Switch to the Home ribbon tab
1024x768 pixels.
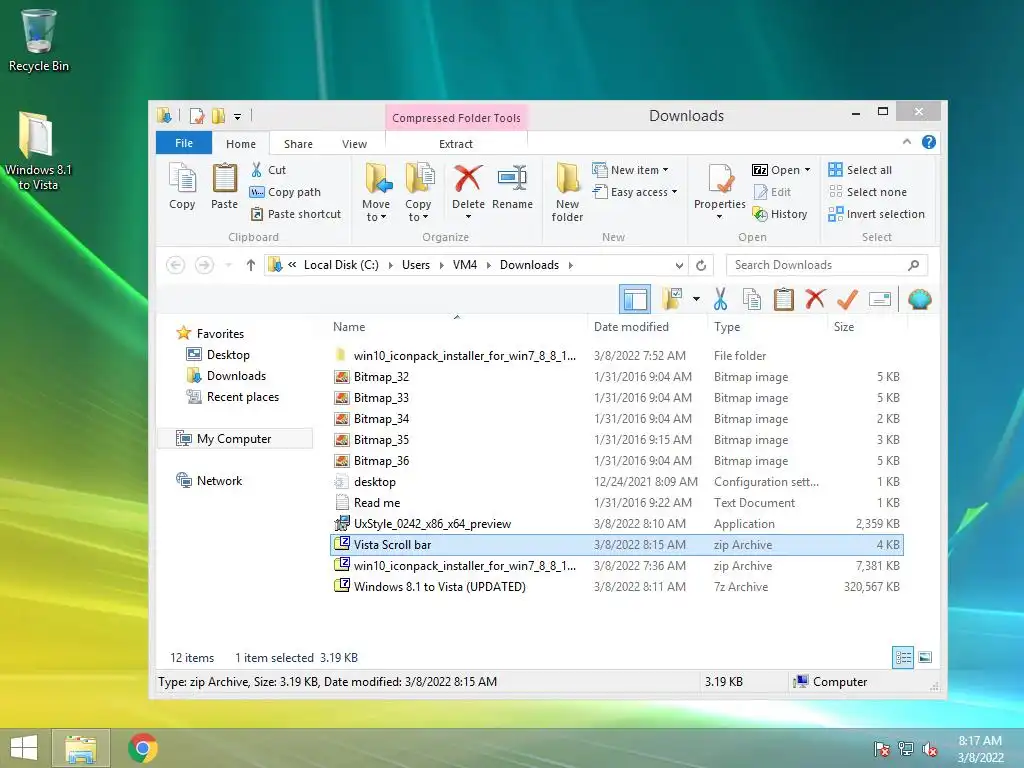tap(241, 144)
